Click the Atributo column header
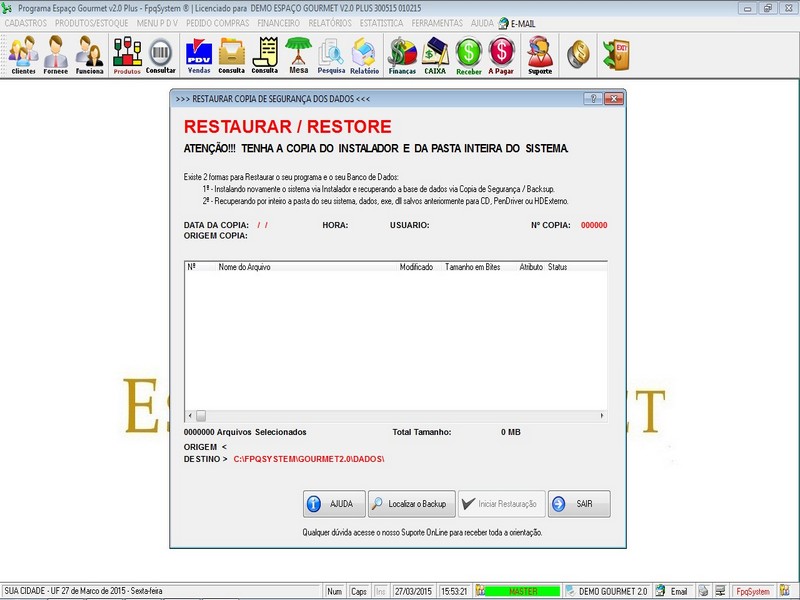800x600 pixels. (531, 267)
